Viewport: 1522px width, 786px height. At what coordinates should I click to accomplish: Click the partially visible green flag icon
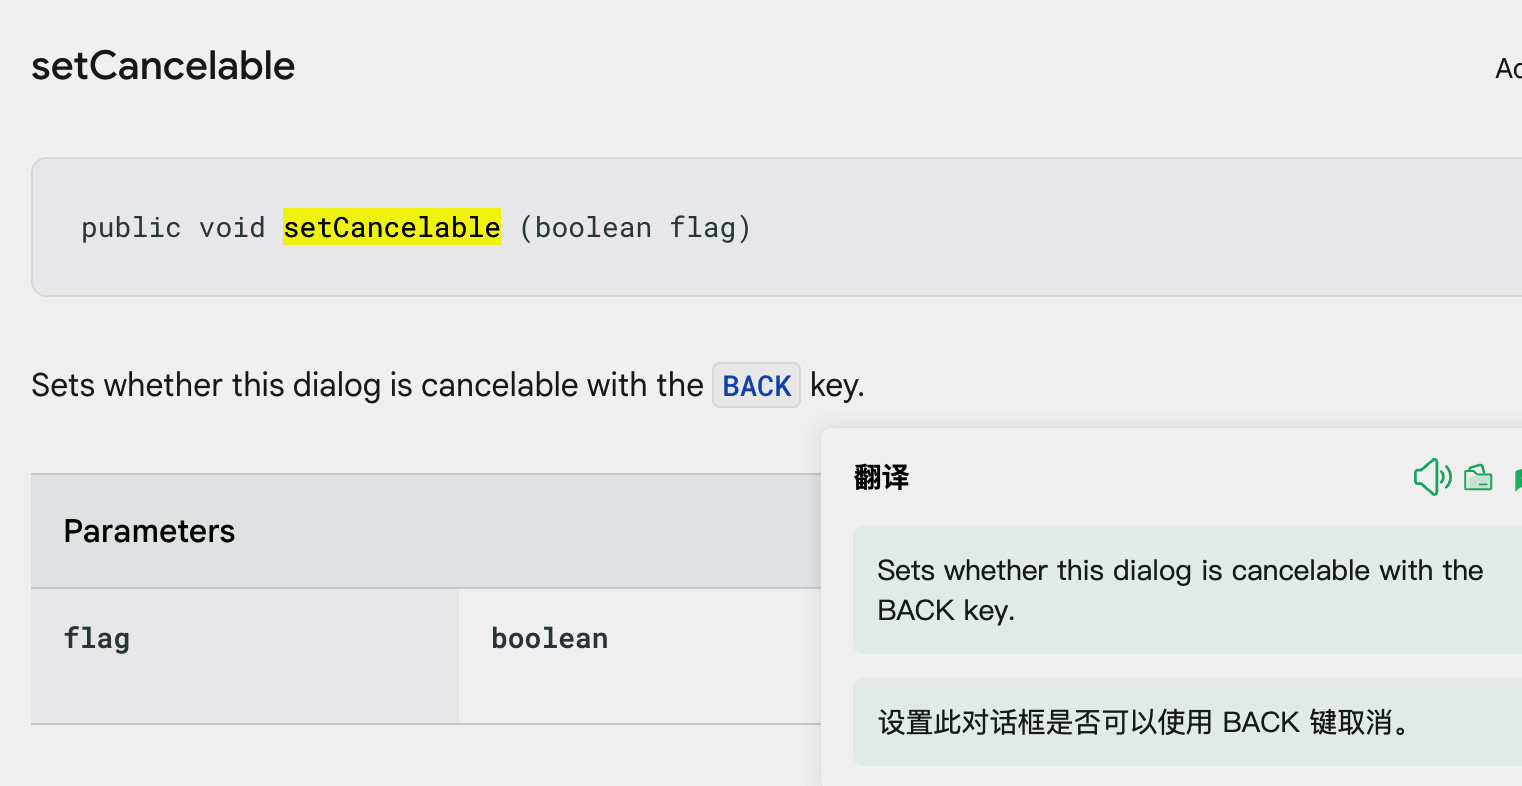(1518, 479)
